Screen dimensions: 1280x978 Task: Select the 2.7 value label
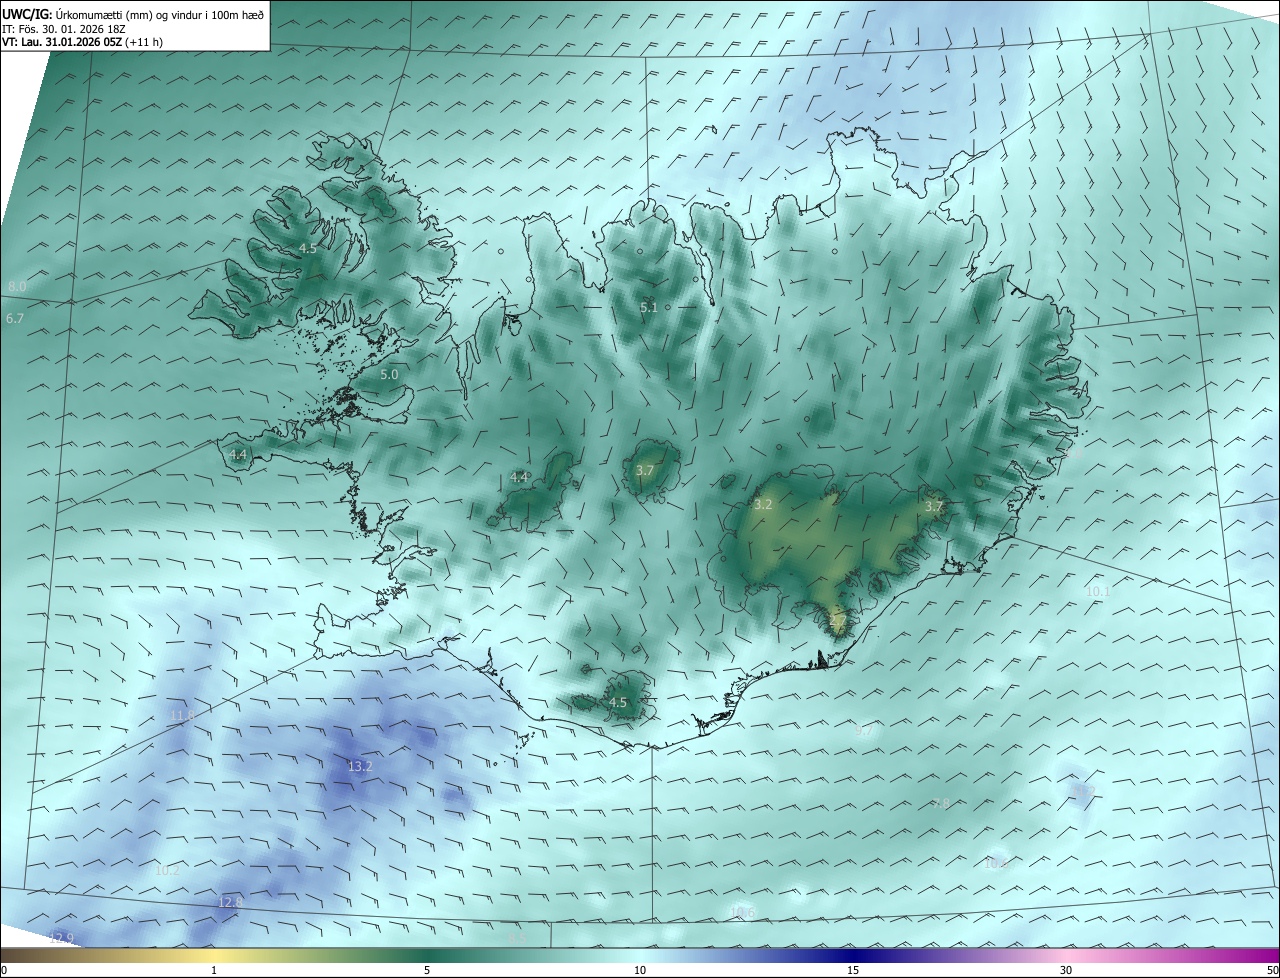pos(838,621)
